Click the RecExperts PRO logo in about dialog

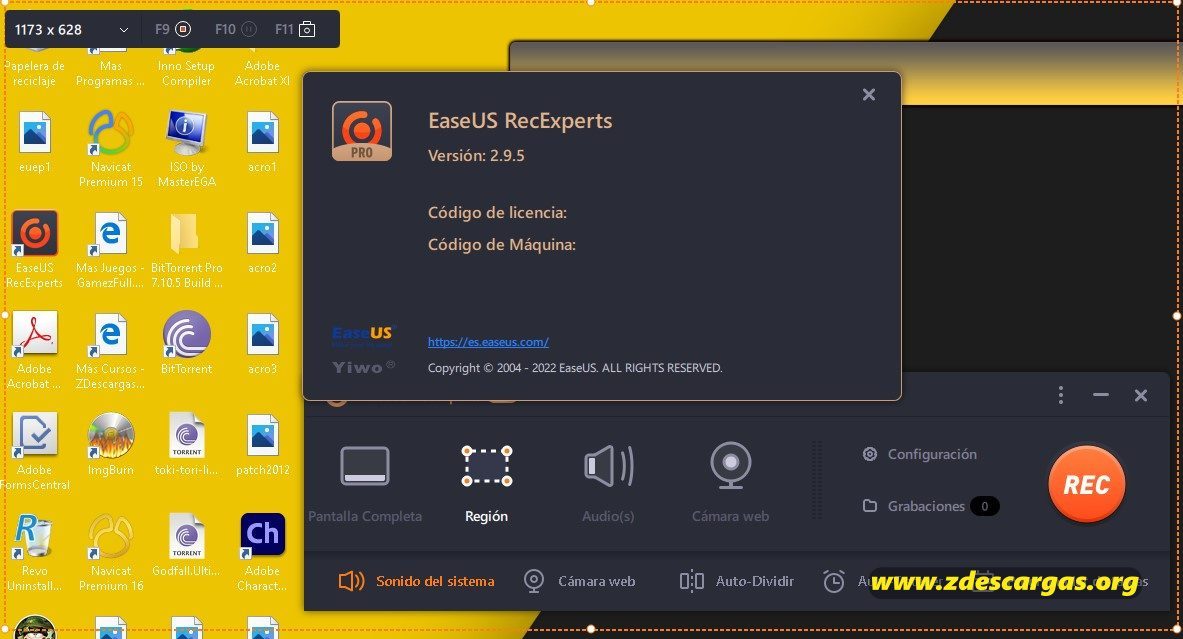click(x=361, y=131)
